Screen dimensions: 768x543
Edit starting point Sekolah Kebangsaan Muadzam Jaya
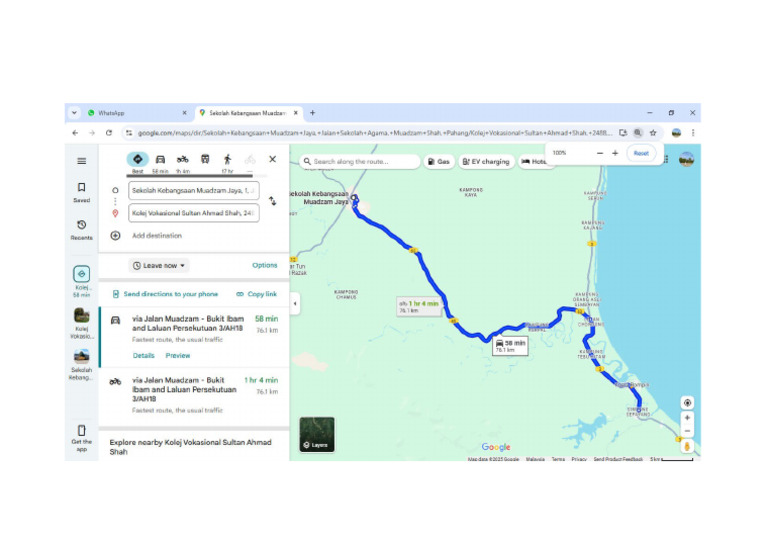(x=194, y=190)
